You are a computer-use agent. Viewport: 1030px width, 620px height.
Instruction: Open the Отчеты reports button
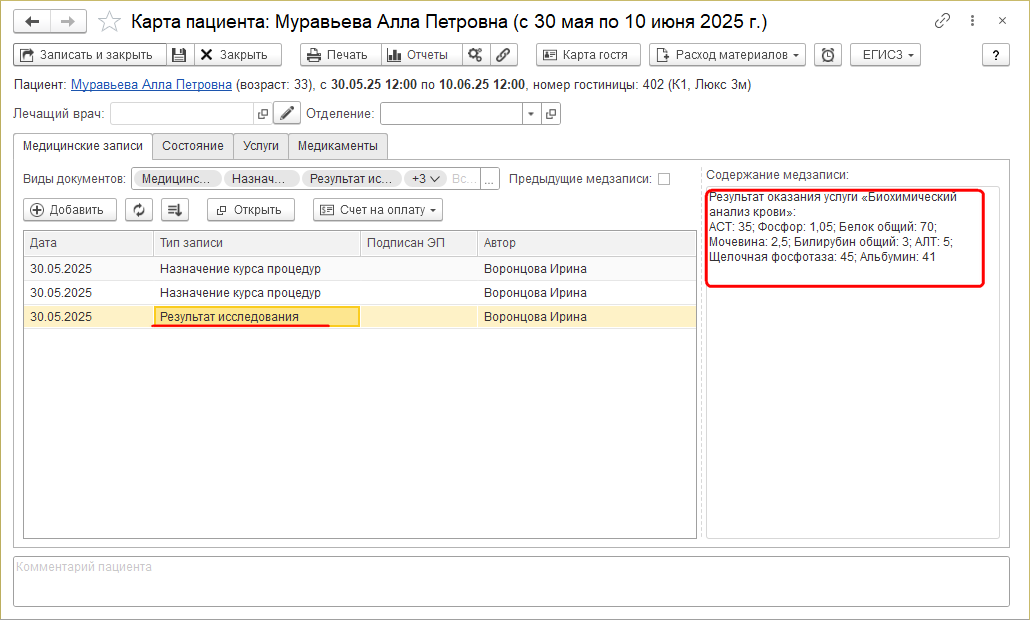pyautogui.click(x=422, y=55)
